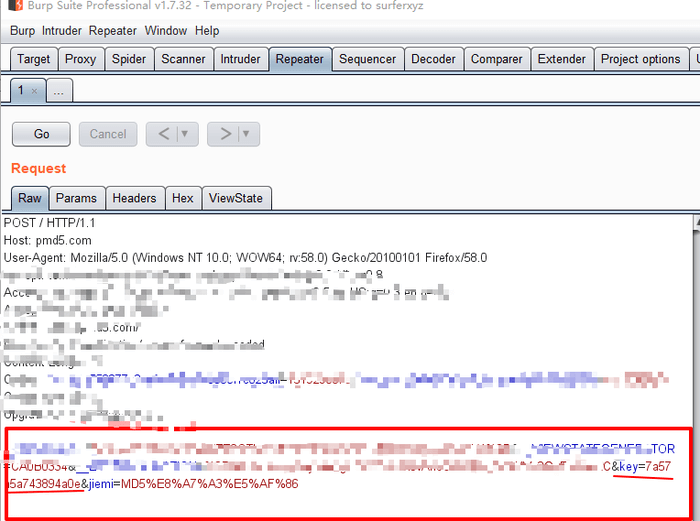Expand the forward history dropdown arrow
This screenshot has width=700, height=521.
pyautogui.click(x=246, y=134)
